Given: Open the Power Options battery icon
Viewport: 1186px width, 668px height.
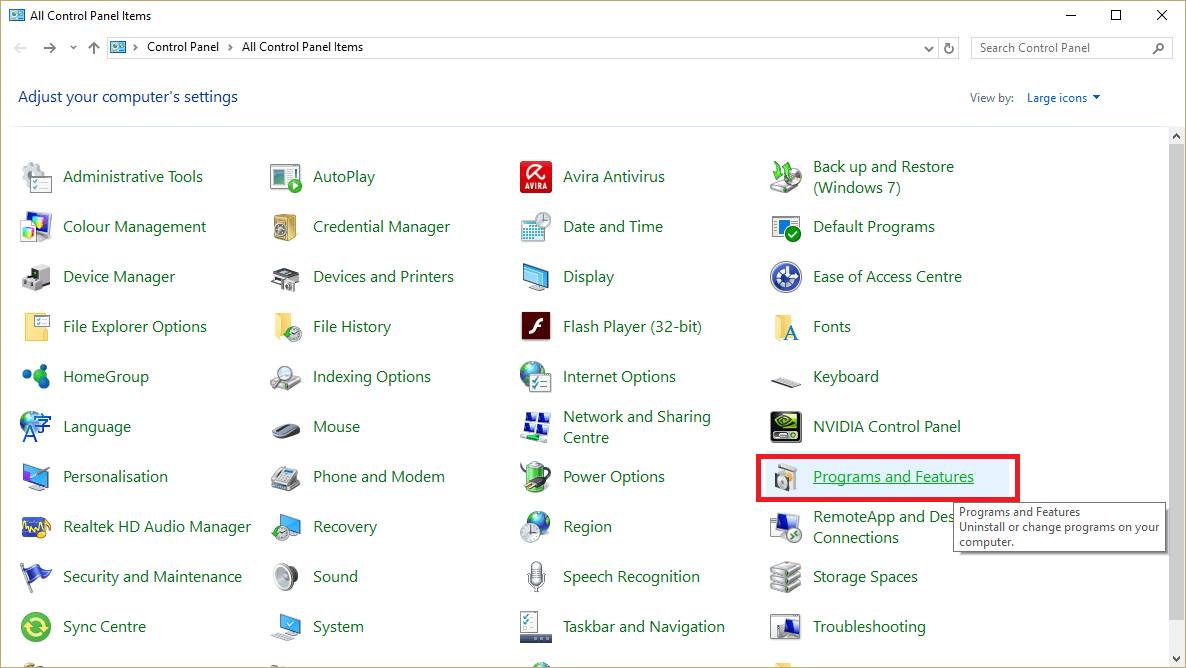Looking at the screenshot, I should (x=536, y=477).
